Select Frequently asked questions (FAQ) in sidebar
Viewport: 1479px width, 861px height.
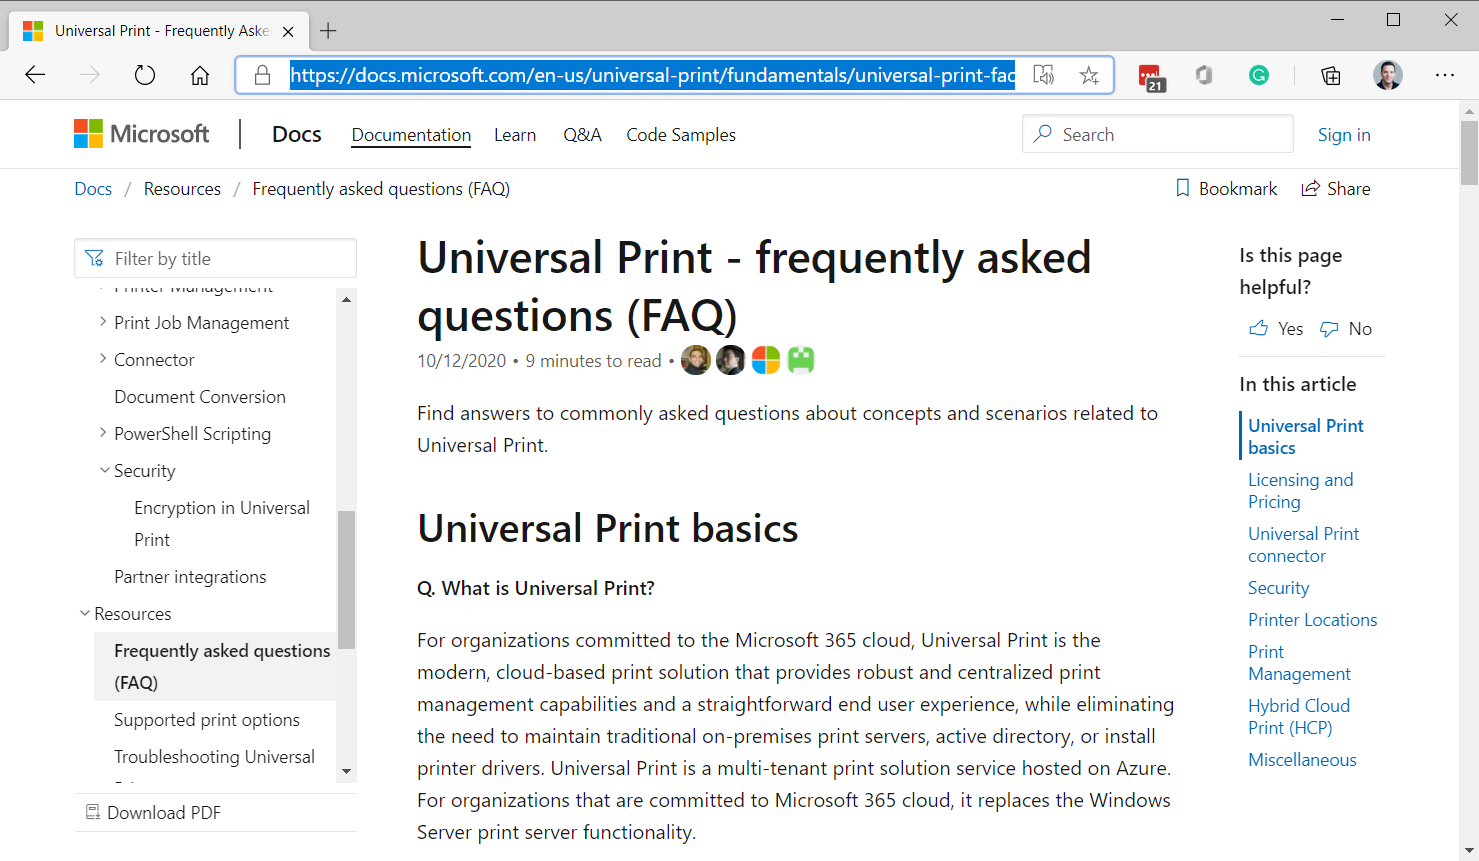tap(222, 666)
